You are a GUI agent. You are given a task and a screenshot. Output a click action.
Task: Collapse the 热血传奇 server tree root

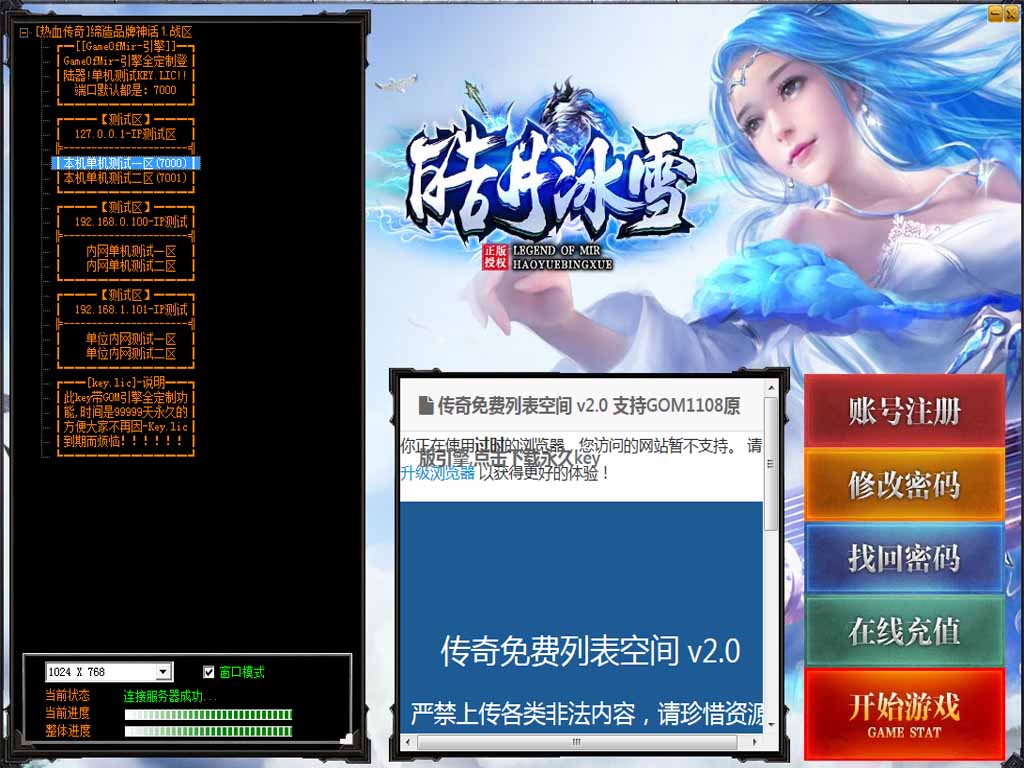coord(24,32)
